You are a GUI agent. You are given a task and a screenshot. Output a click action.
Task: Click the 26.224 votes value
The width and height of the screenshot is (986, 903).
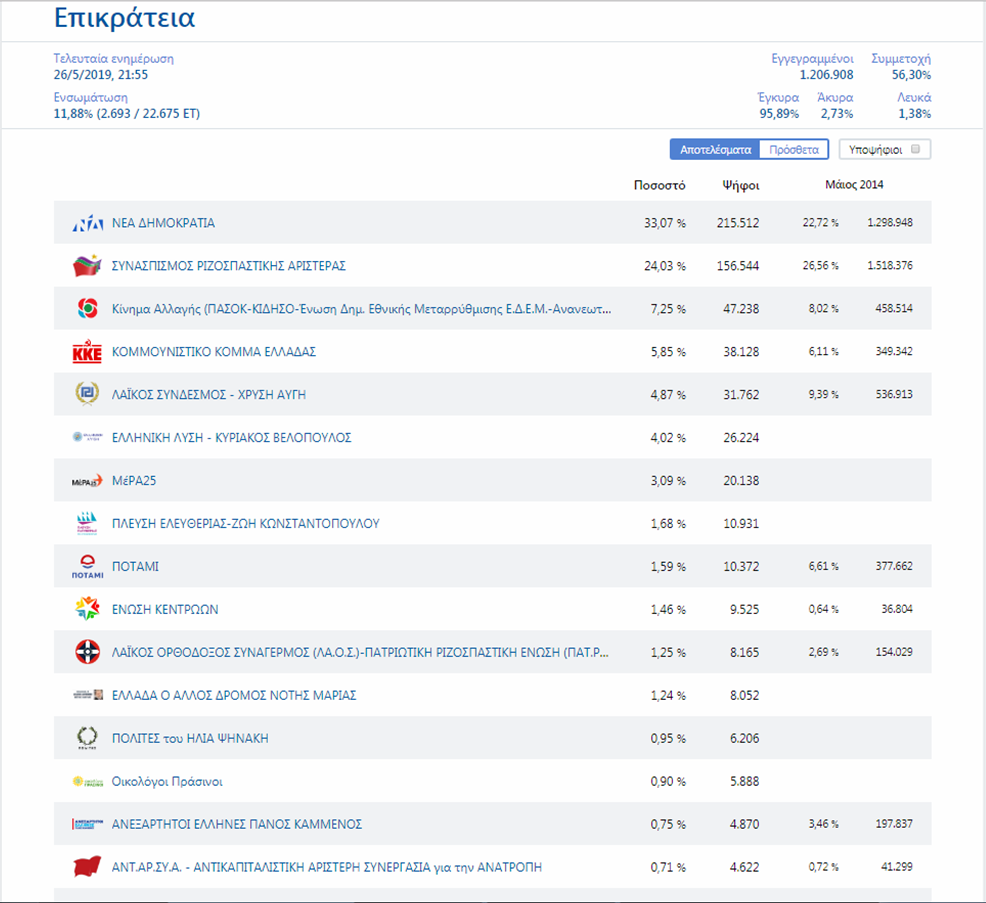(x=741, y=438)
